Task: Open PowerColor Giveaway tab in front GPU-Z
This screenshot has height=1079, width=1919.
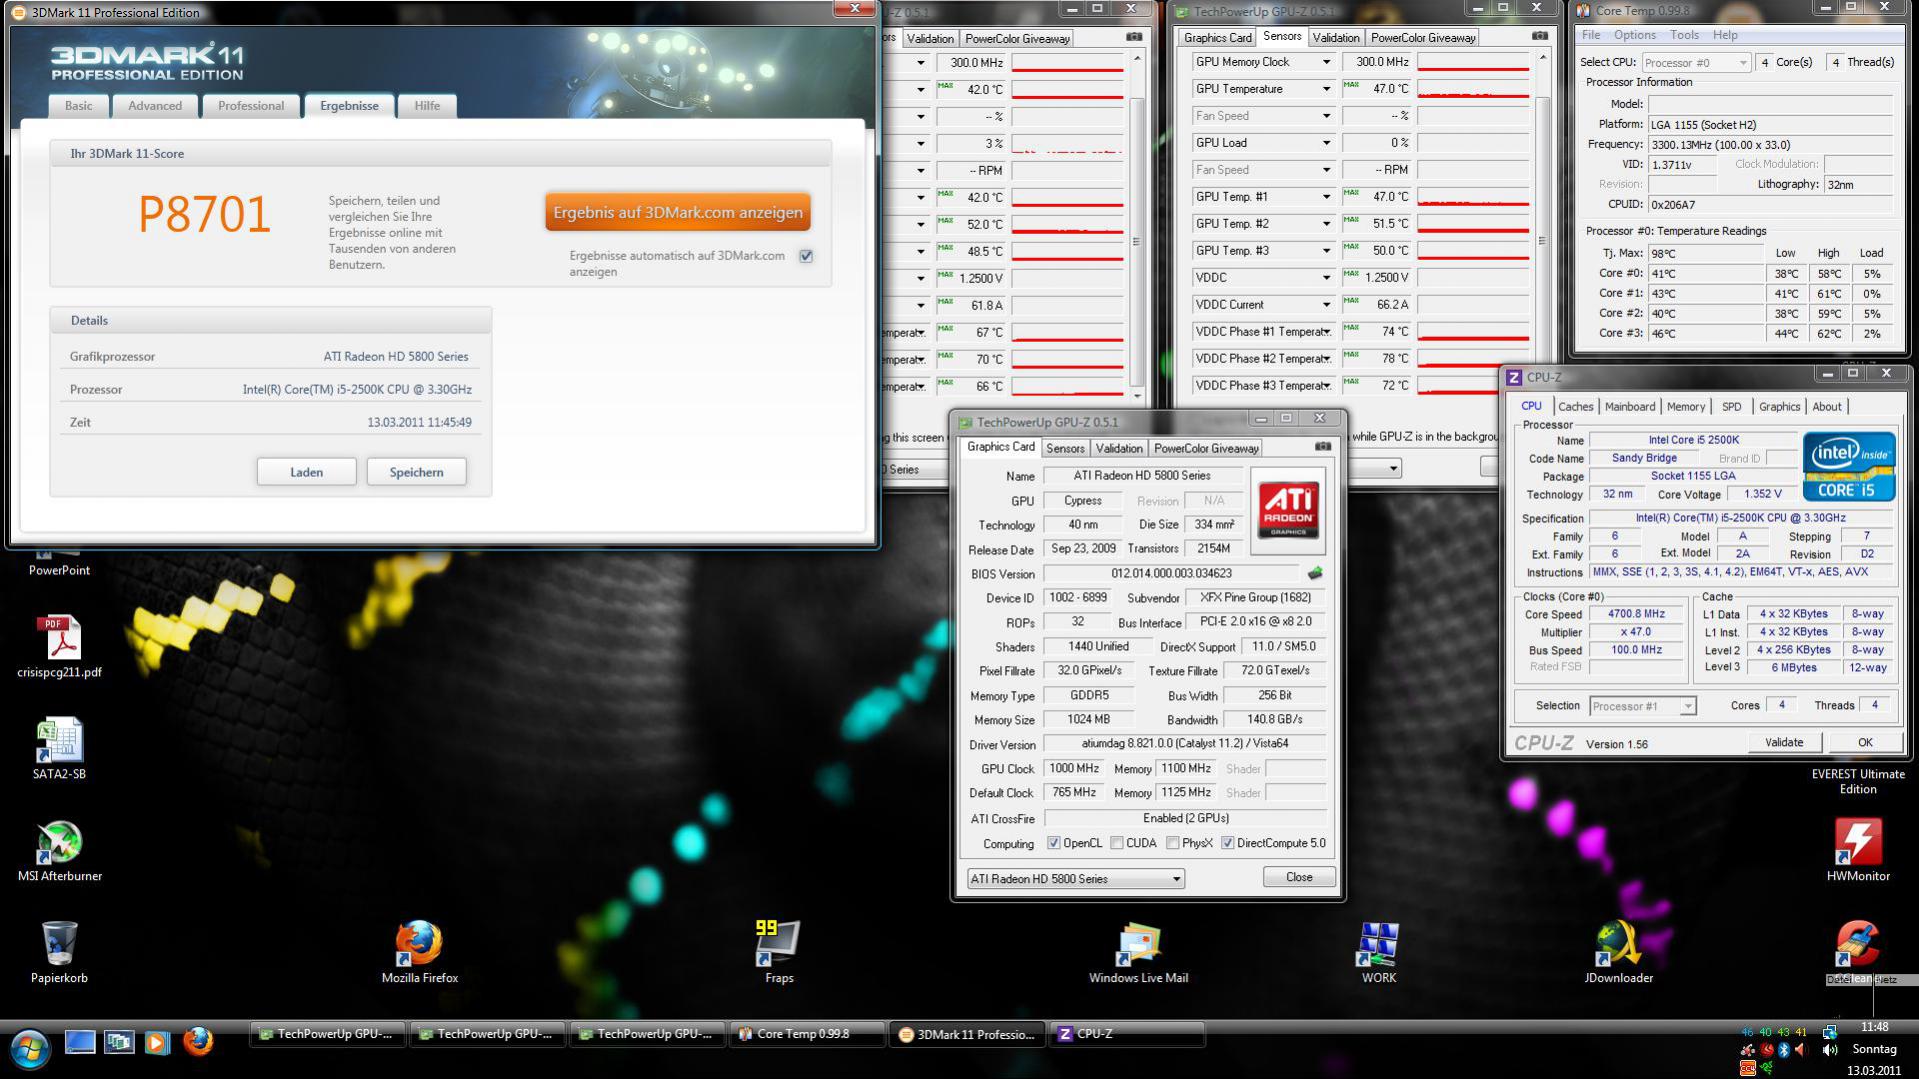Action: pos(1205,448)
